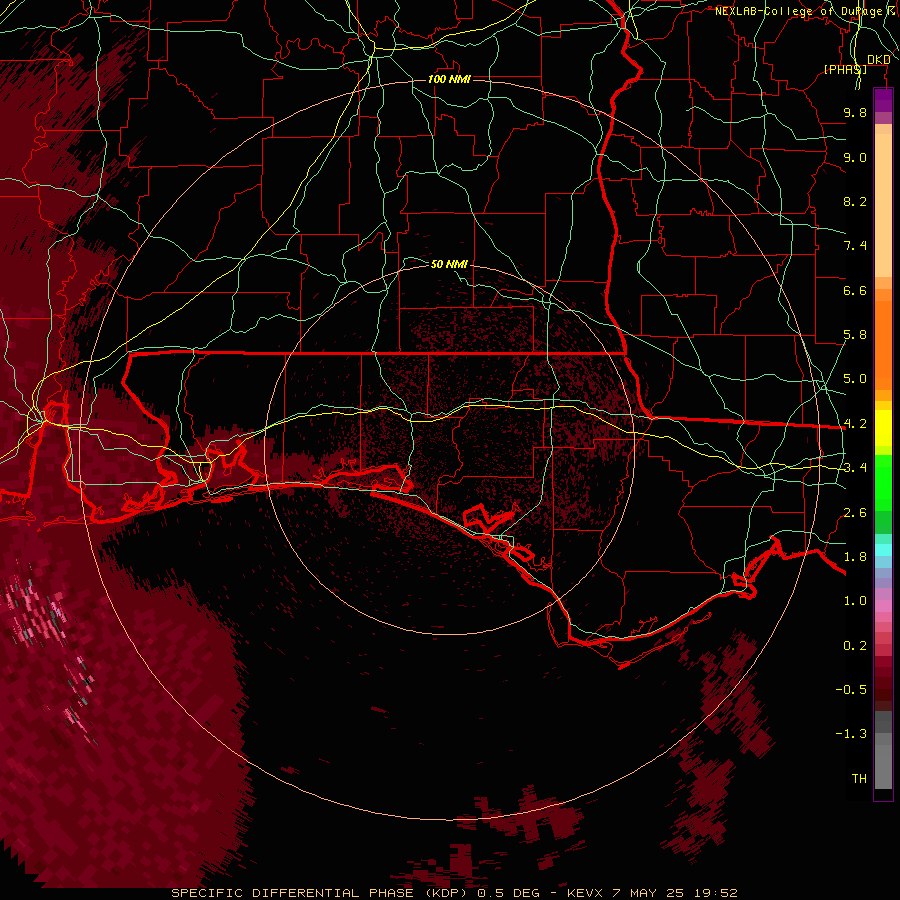This screenshot has width=900, height=900.
Task: Click the yellow band of the color bar
Action: click(x=883, y=428)
